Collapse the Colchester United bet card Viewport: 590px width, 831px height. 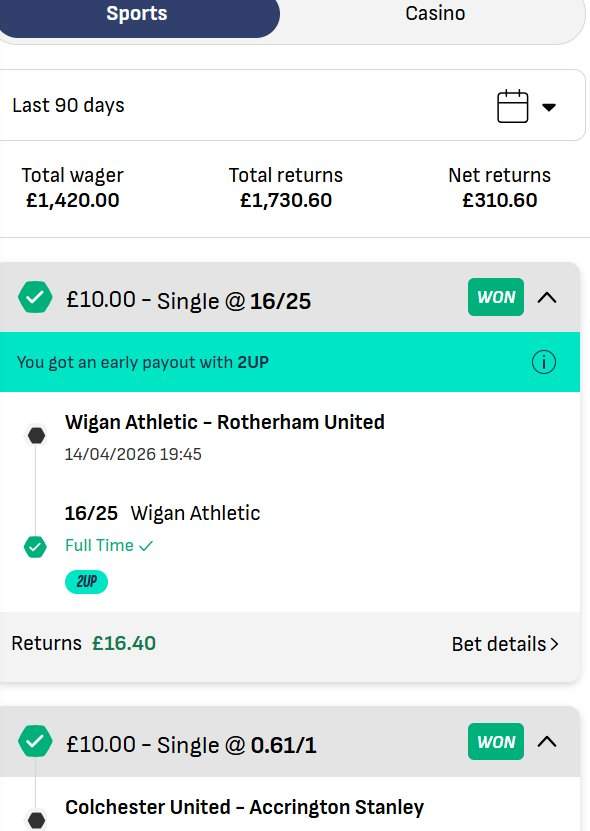click(x=548, y=742)
